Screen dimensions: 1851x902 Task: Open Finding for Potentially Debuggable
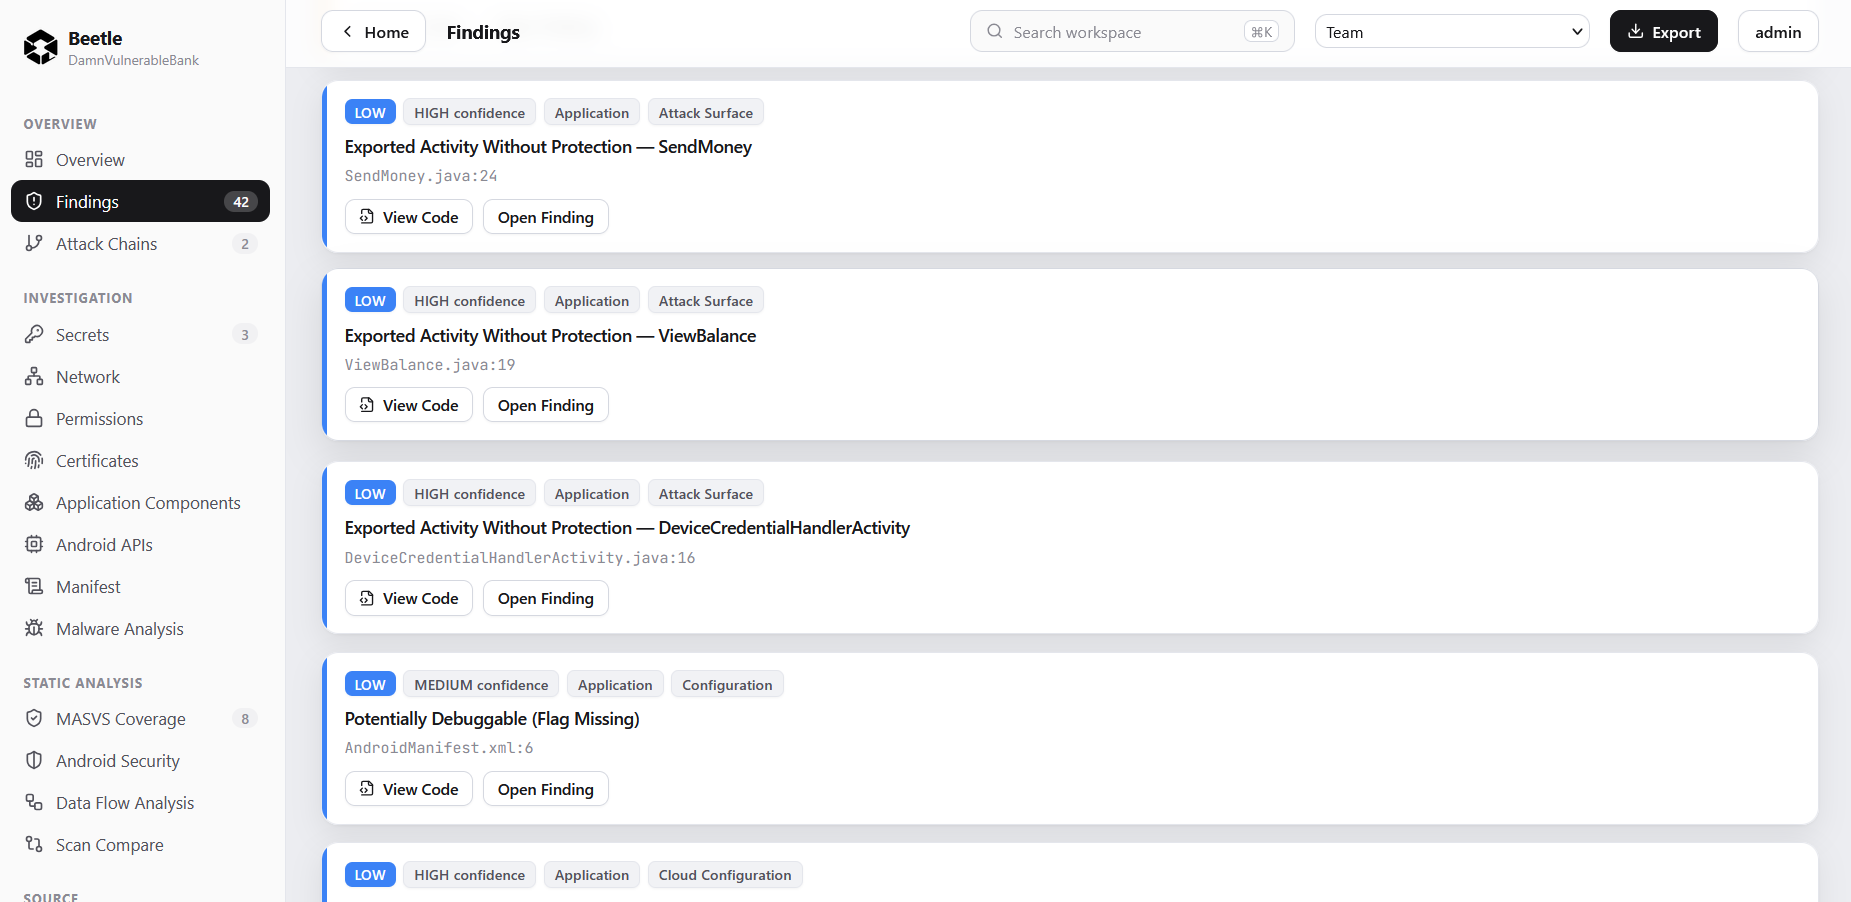click(x=546, y=789)
